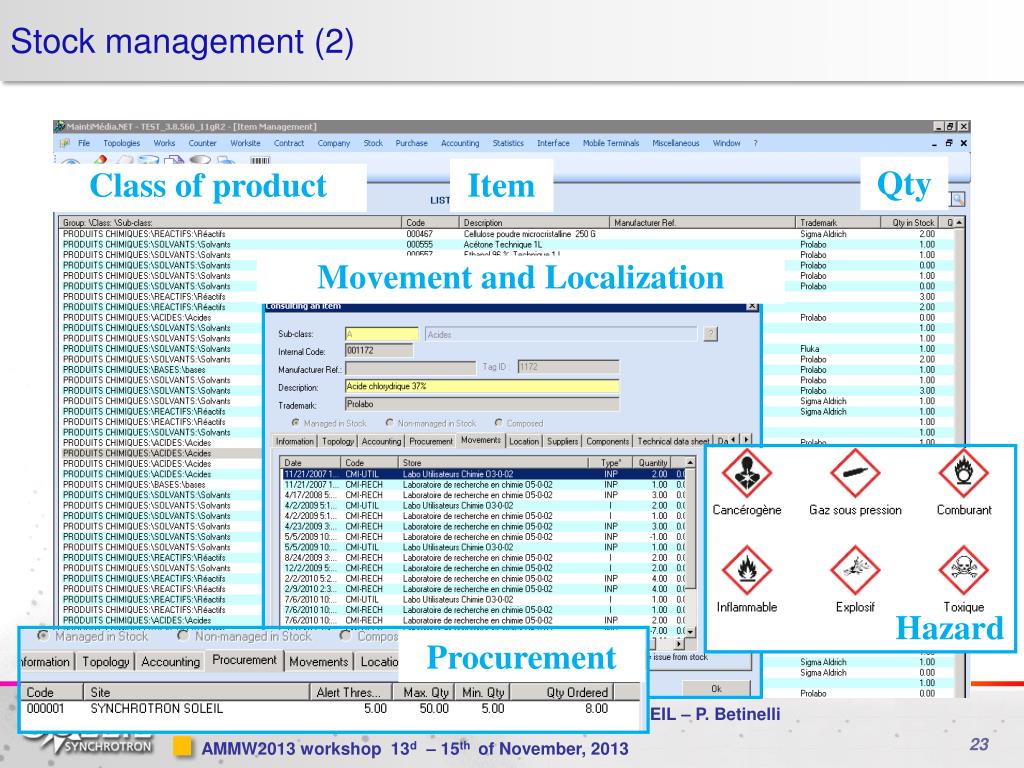
Task: Select Non-managed in Stock radio in Procurement inset
Action: (x=183, y=635)
